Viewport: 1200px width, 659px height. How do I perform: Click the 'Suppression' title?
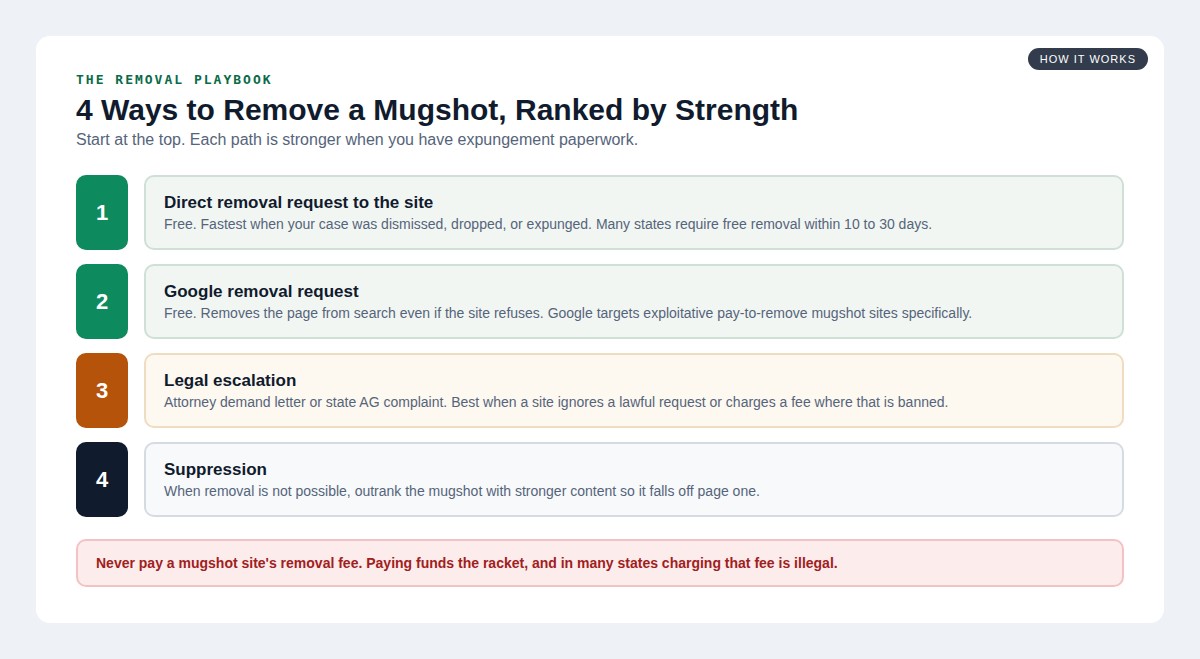(x=215, y=469)
